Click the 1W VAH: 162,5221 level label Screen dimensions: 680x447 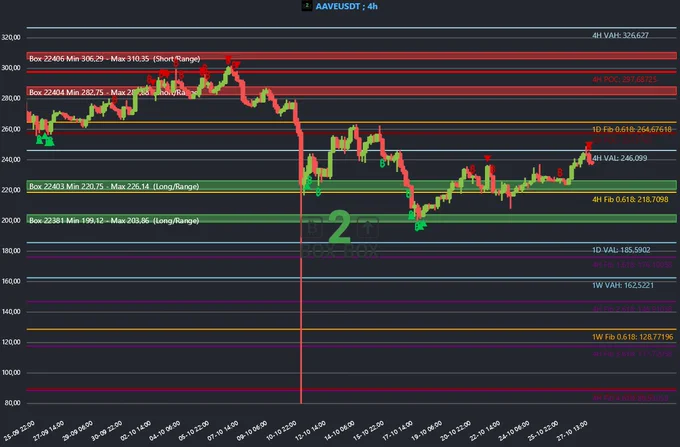[x=623, y=285]
